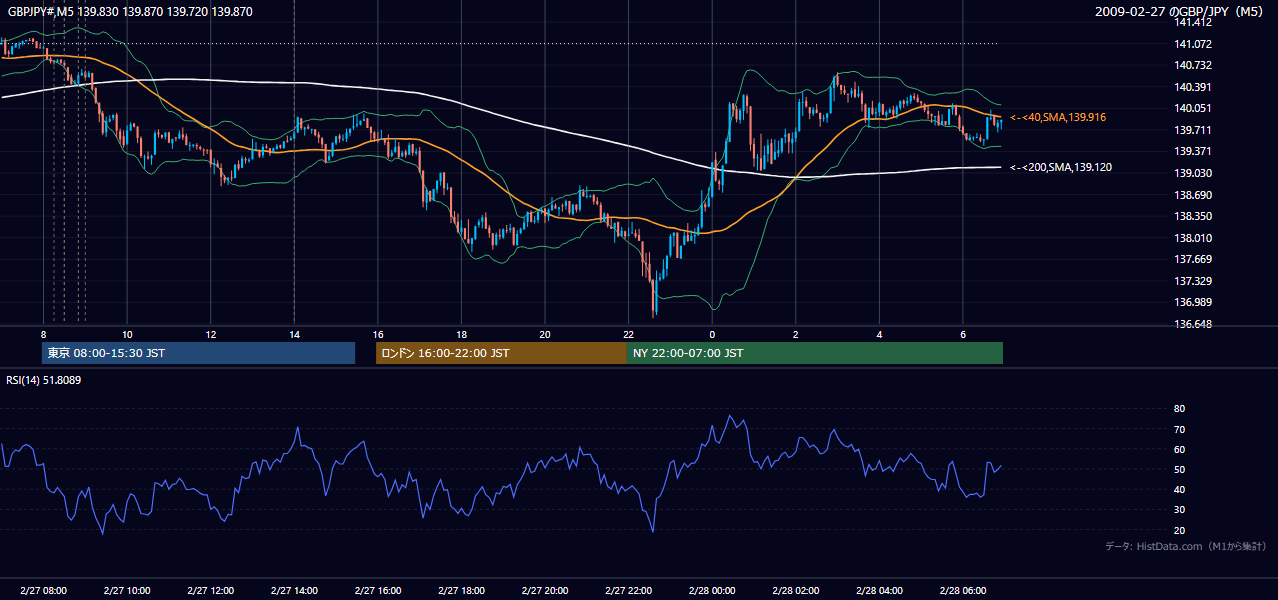Select the London 16:00-22:00 JST session bar
This screenshot has height=600, width=1278.
pos(501,353)
